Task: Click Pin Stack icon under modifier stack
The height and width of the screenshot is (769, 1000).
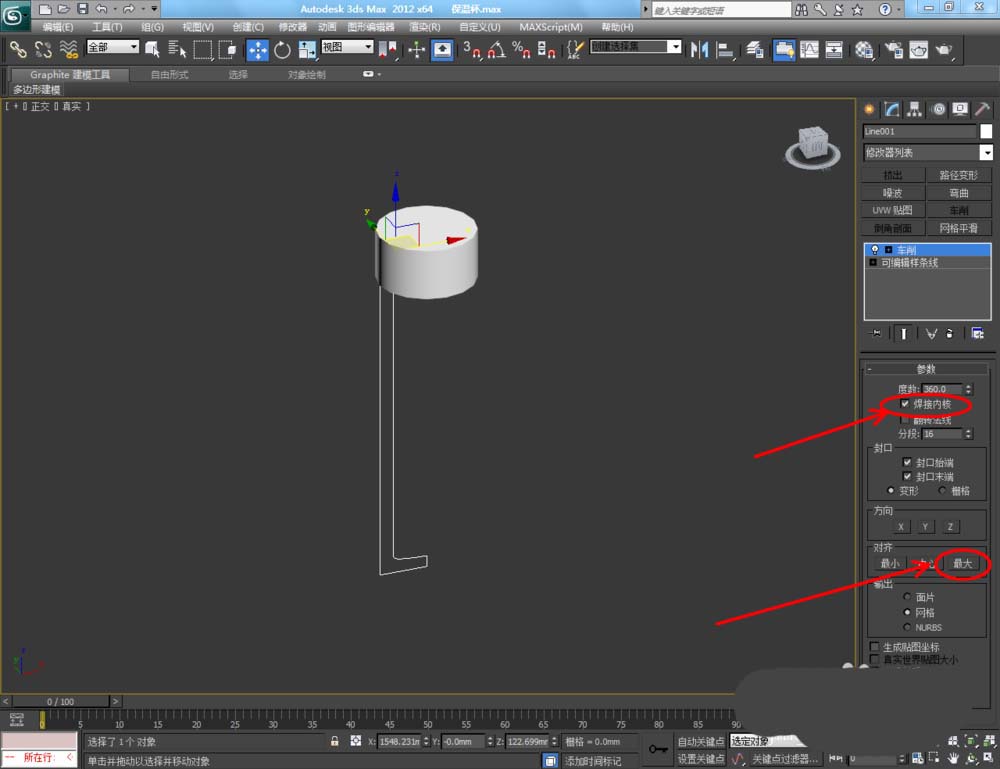Action: click(x=877, y=333)
